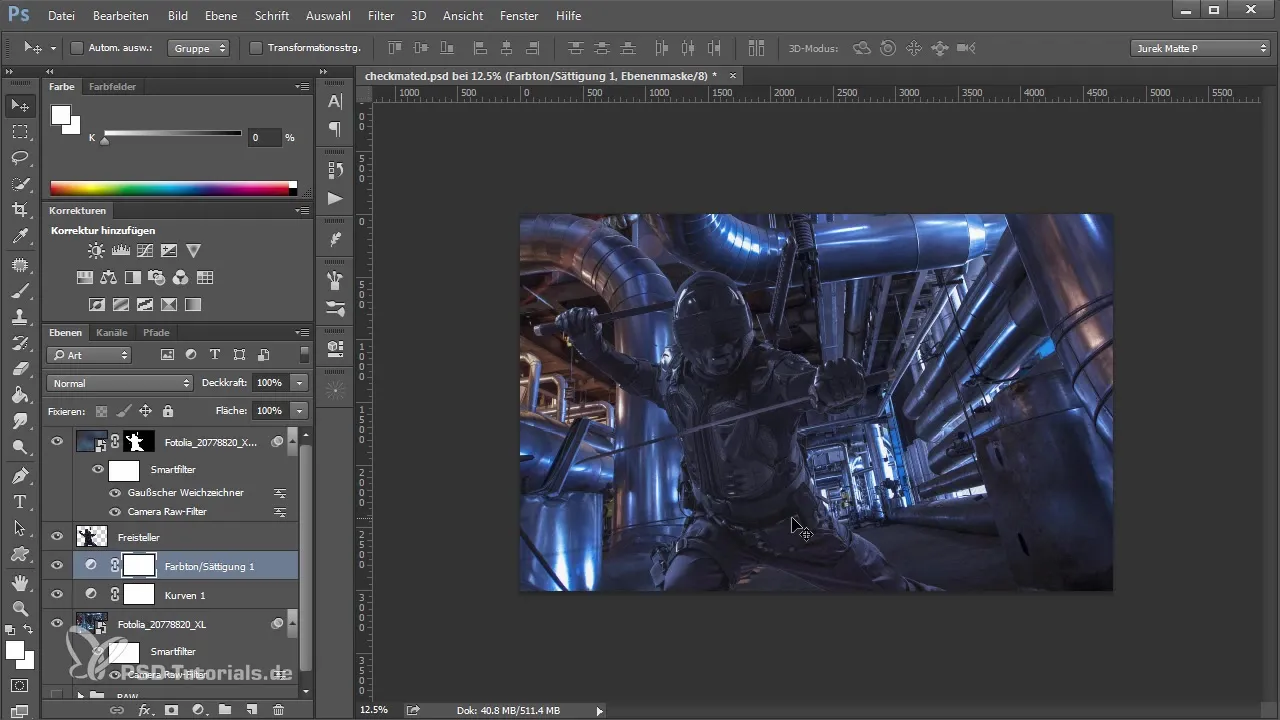Open status bar info arrow menu

pyautogui.click(x=599, y=710)
